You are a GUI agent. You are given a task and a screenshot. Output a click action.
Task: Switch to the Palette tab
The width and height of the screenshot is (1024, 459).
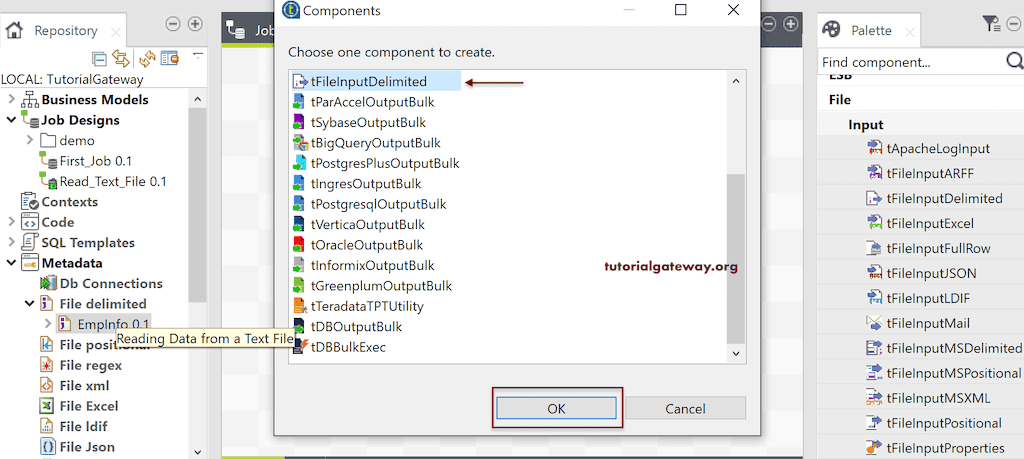[871, 30]
